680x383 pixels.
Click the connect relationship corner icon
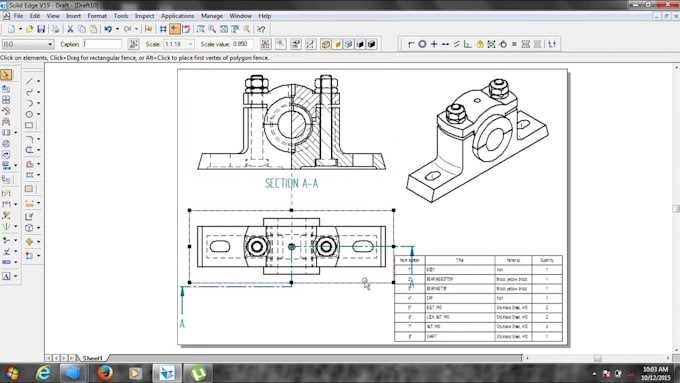[411, 44]
